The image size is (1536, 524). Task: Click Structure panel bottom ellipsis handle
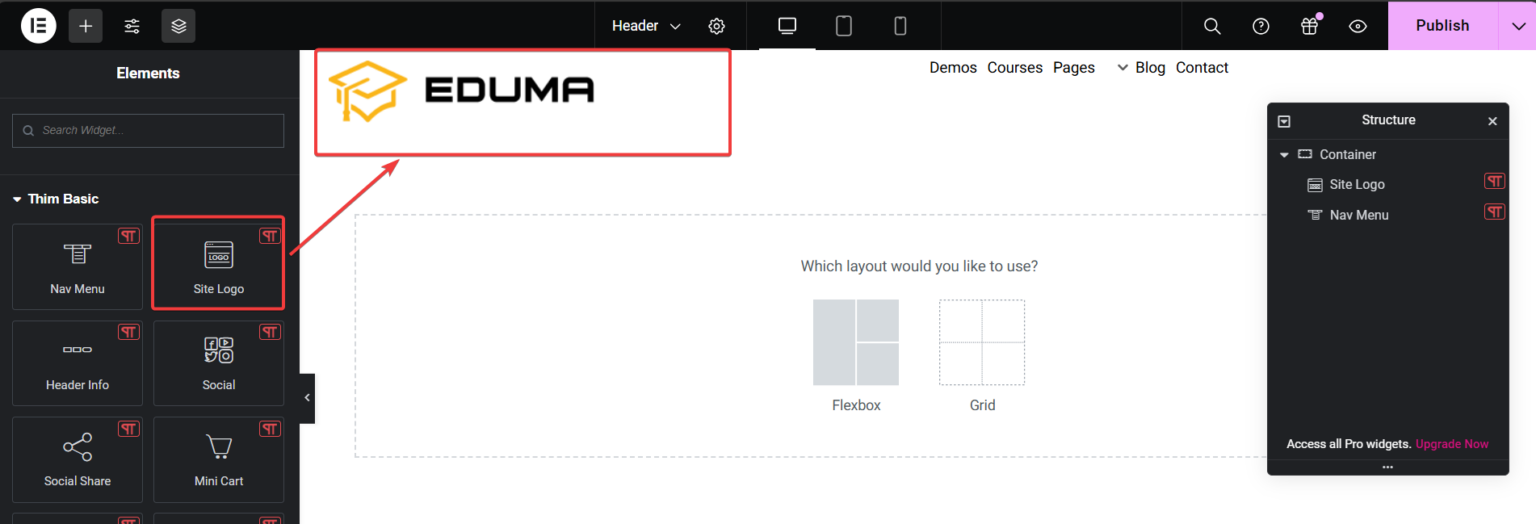(1387, 467)
